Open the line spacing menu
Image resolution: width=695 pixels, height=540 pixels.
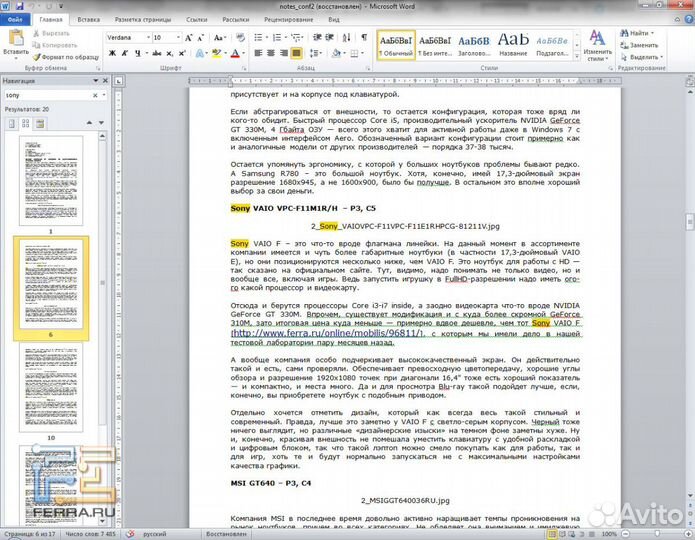[316, 54]
